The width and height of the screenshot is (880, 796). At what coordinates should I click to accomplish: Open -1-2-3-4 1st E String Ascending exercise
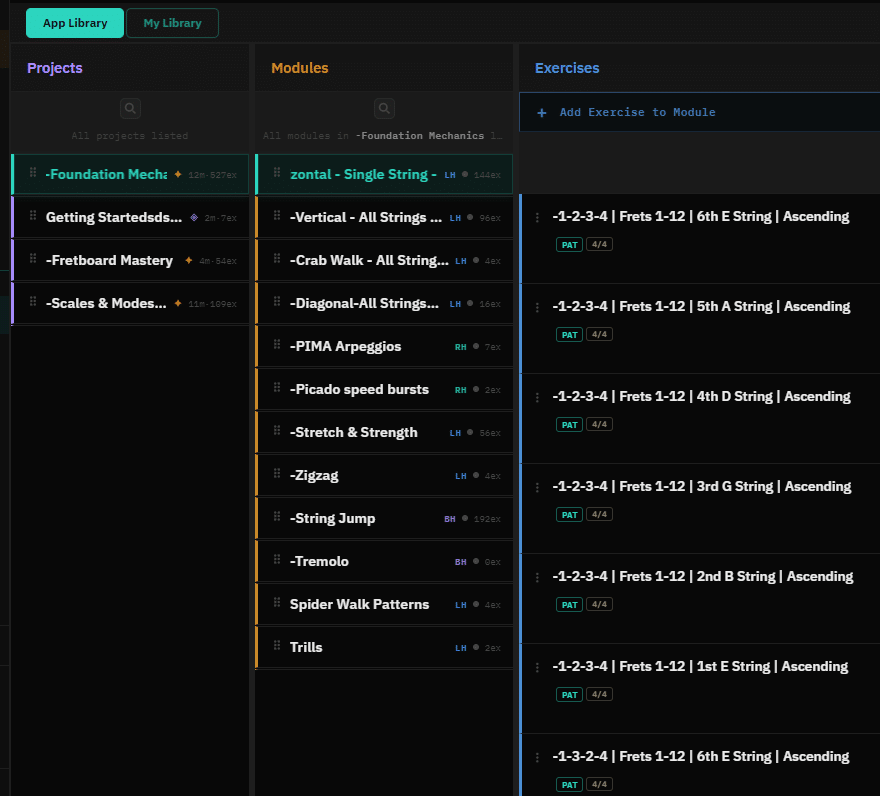(700, 689)
